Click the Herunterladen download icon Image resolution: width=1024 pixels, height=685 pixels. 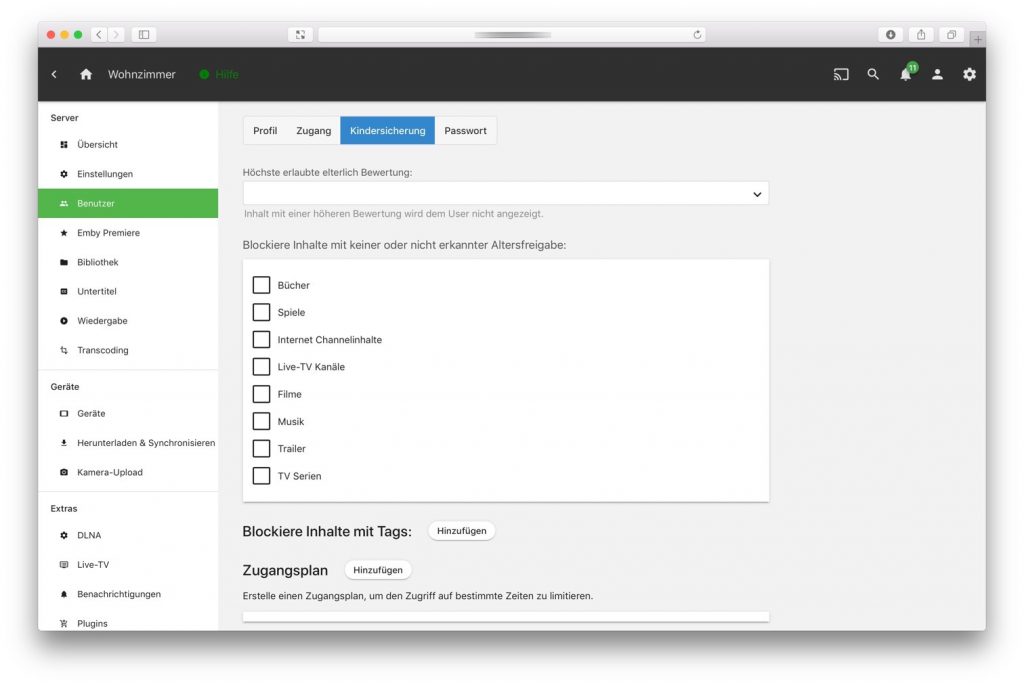click(63, 443)
